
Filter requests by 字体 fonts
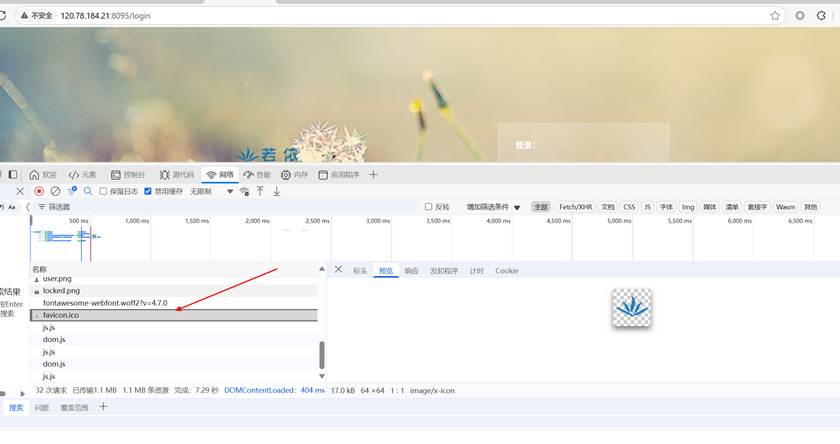click(x=666, y=207)
